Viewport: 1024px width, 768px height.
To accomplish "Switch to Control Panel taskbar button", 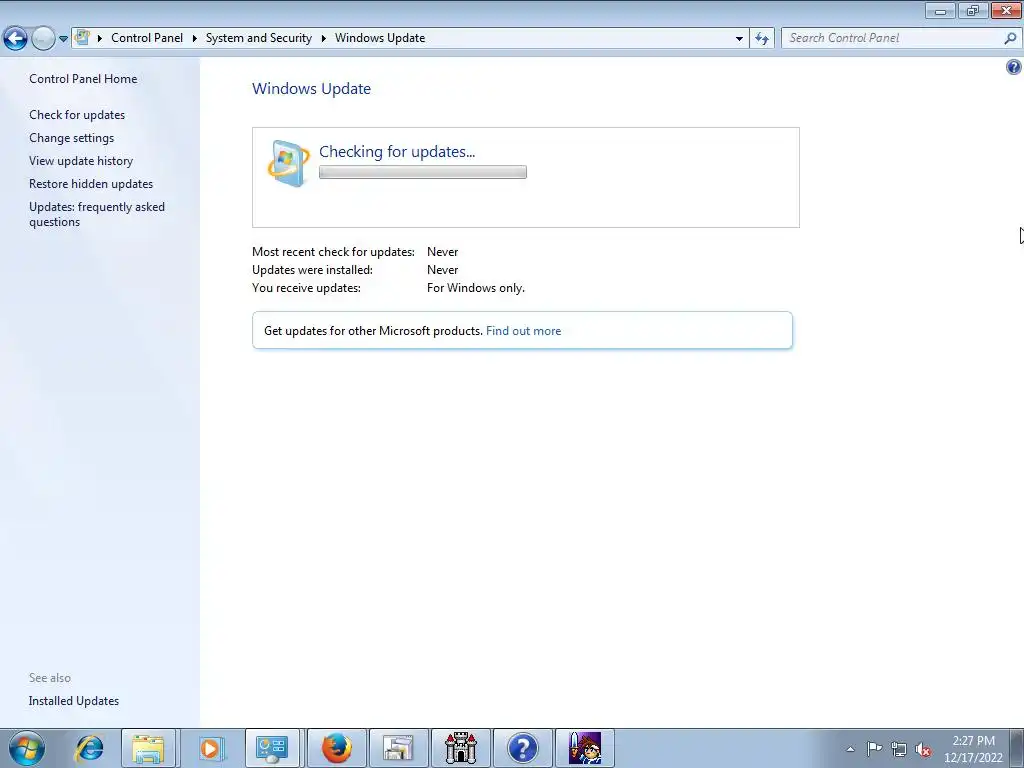I will coord(272,748).
